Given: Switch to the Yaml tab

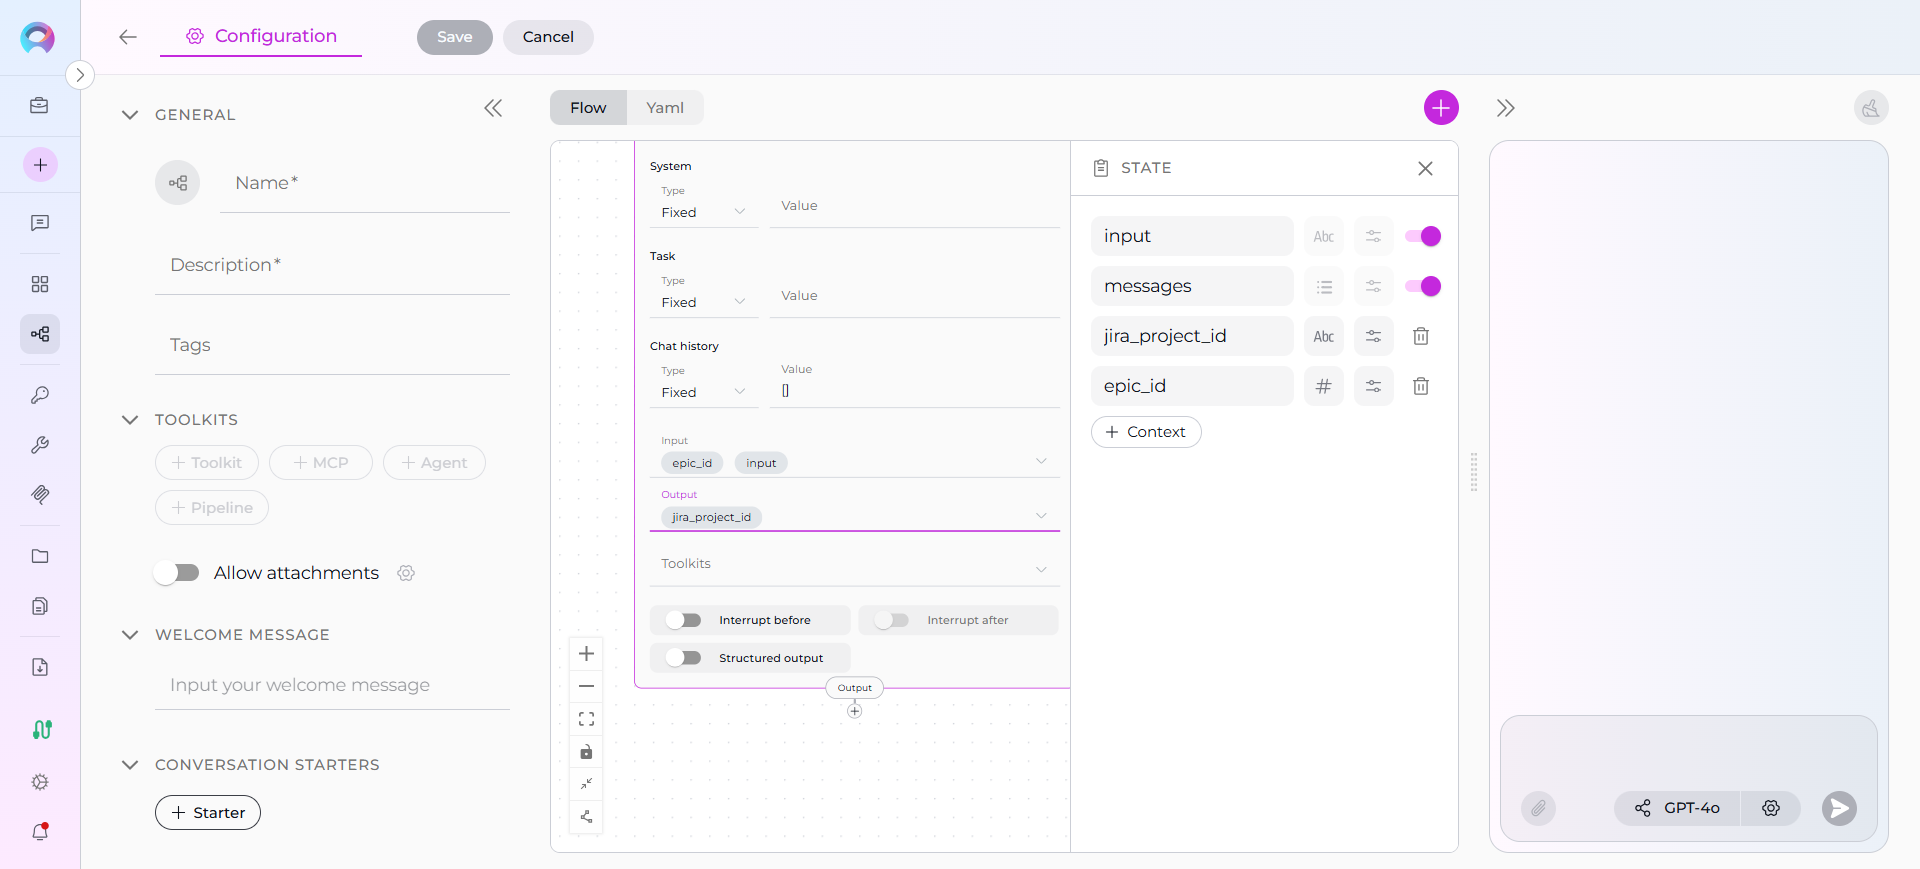Looking at the screenshot, I should pyautogui.click(x=665, y=108).
